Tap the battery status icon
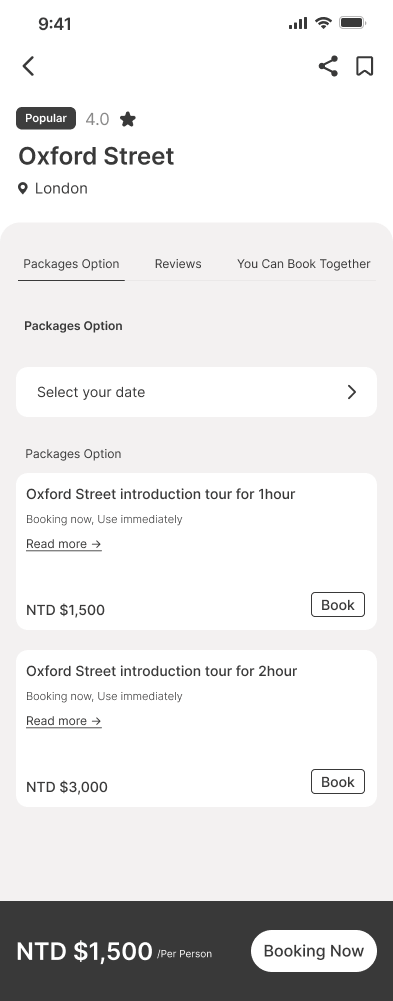The width and height of the screenshot is (393, 1001). pyautogui.click(x=352, y=23)
